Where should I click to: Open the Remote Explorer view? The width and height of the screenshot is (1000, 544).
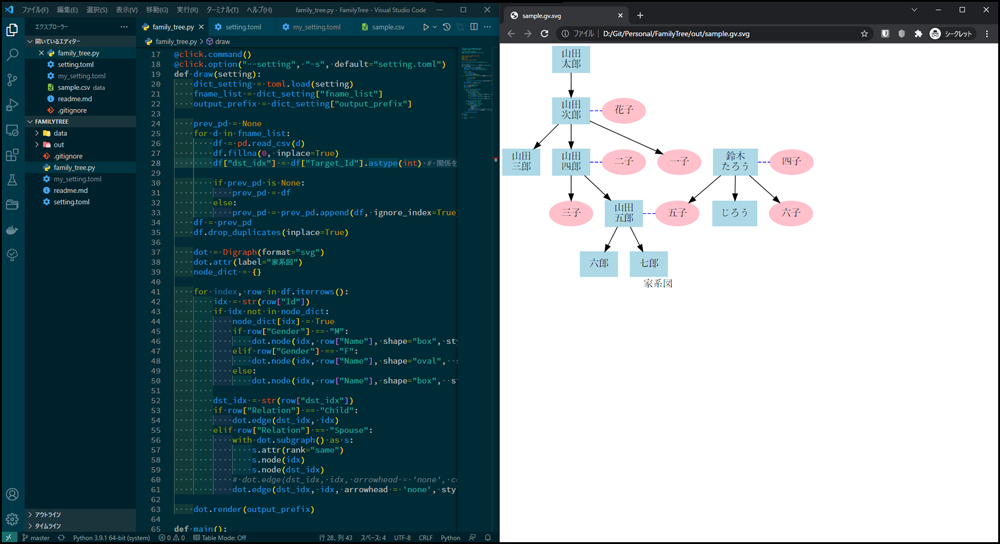[12, 130]
